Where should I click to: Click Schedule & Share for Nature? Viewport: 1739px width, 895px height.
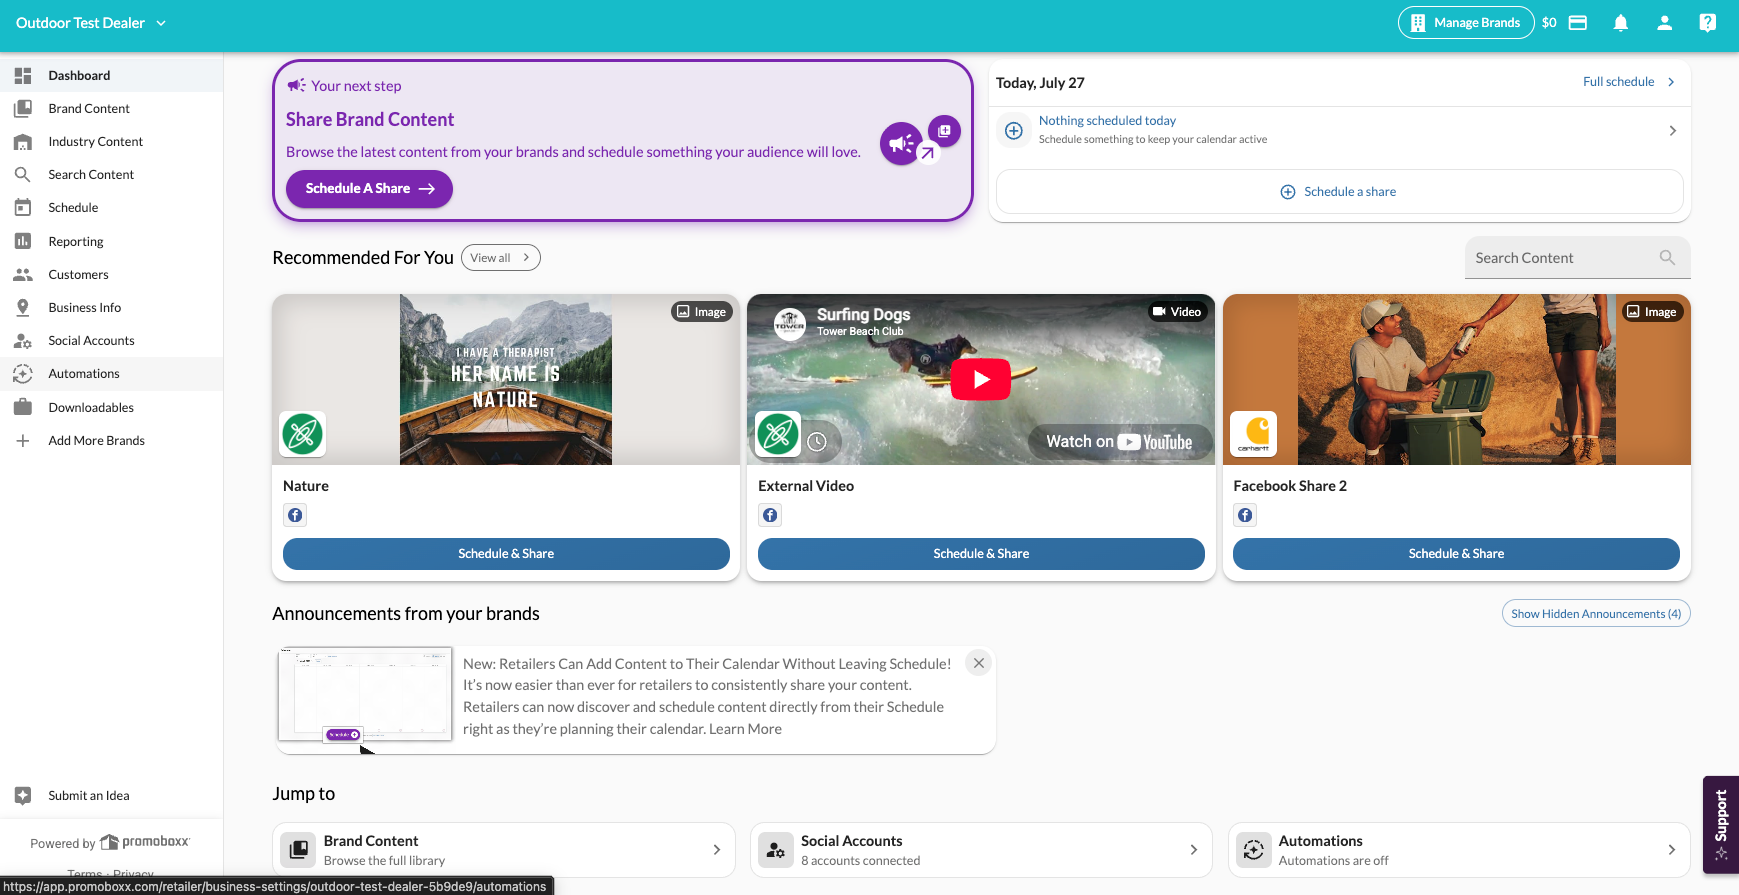506,554
